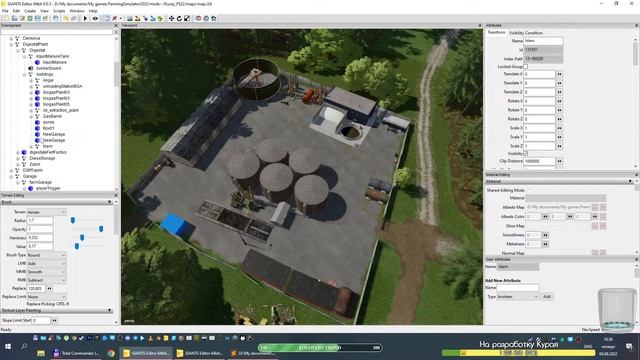Click the eye icon in toolbar
This screenshot has height=360, width=640.
95,18
